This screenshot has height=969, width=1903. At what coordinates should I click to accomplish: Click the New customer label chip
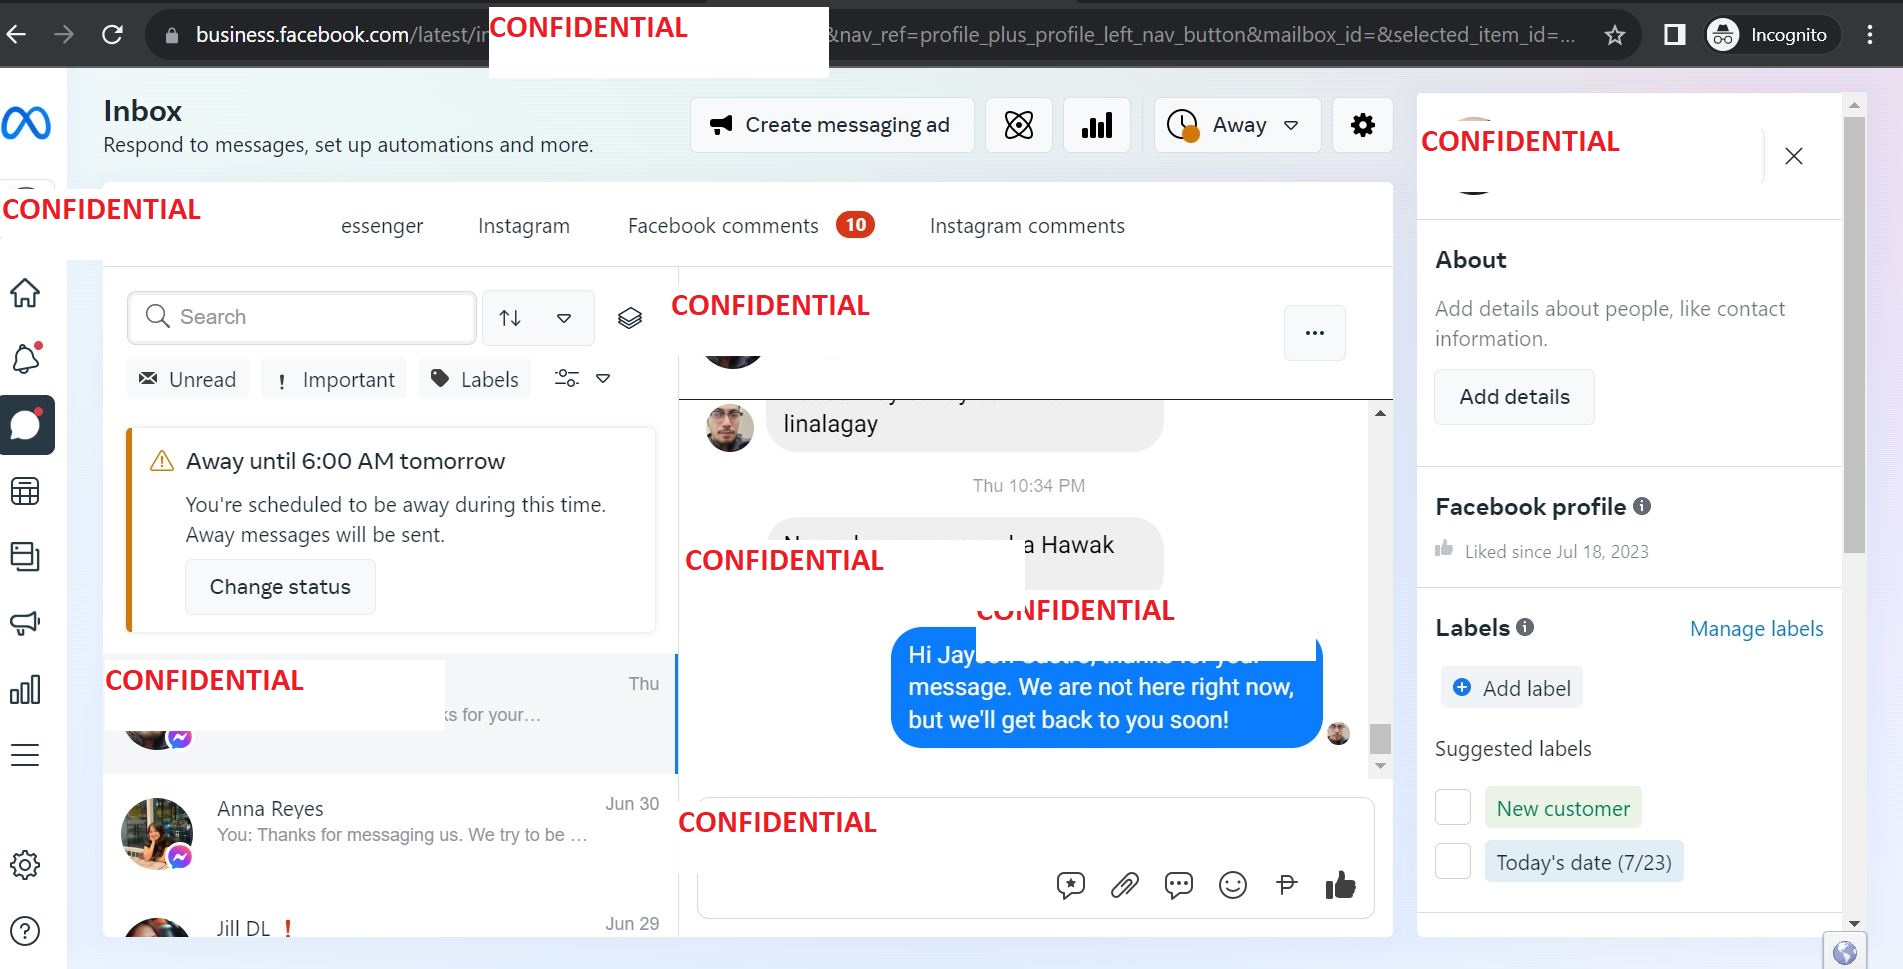[1563, 808]
